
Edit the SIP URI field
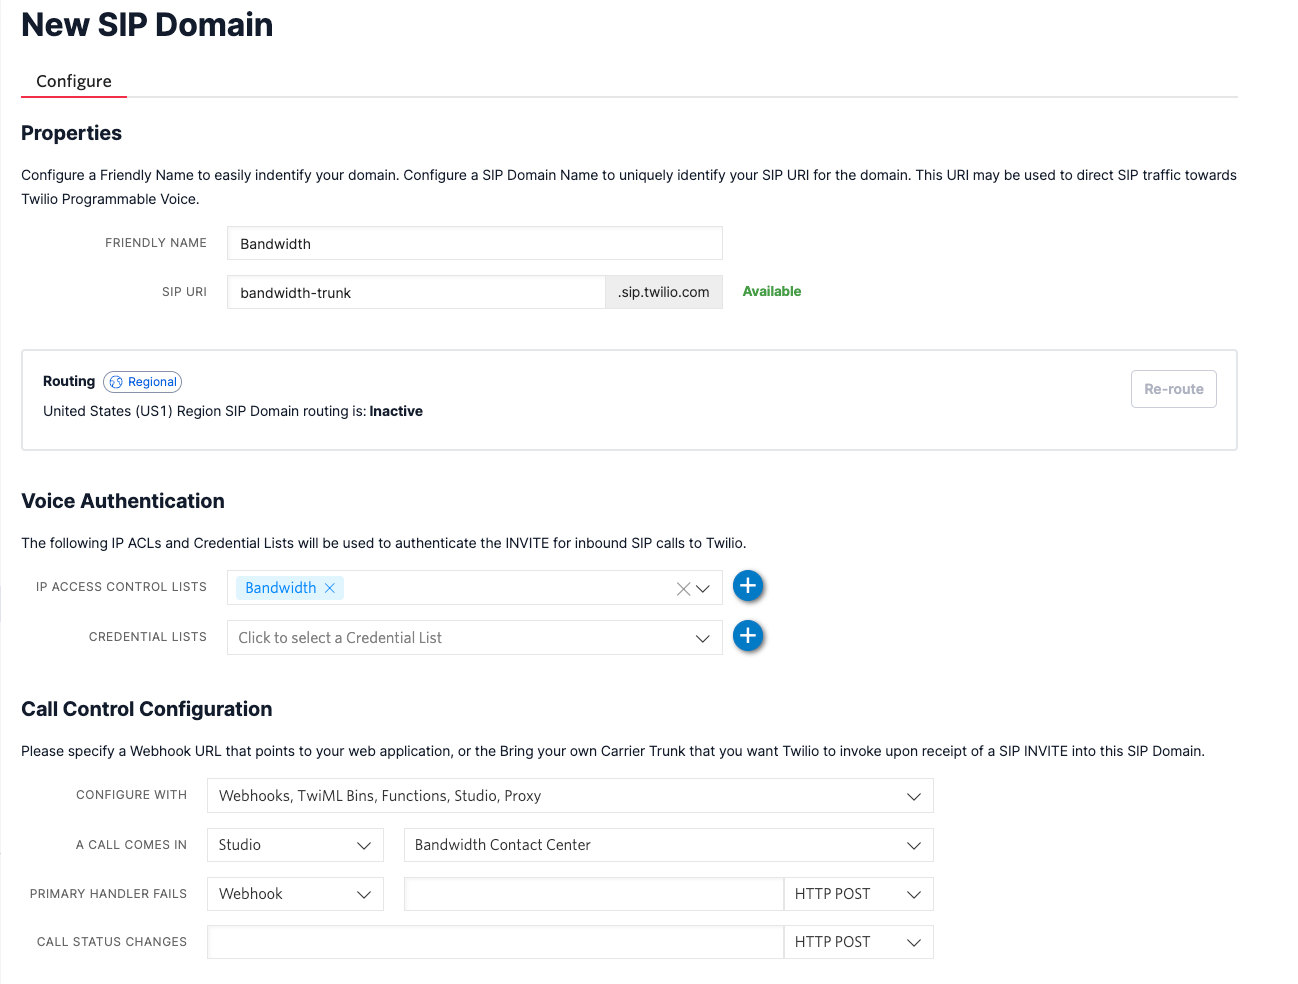416,293
